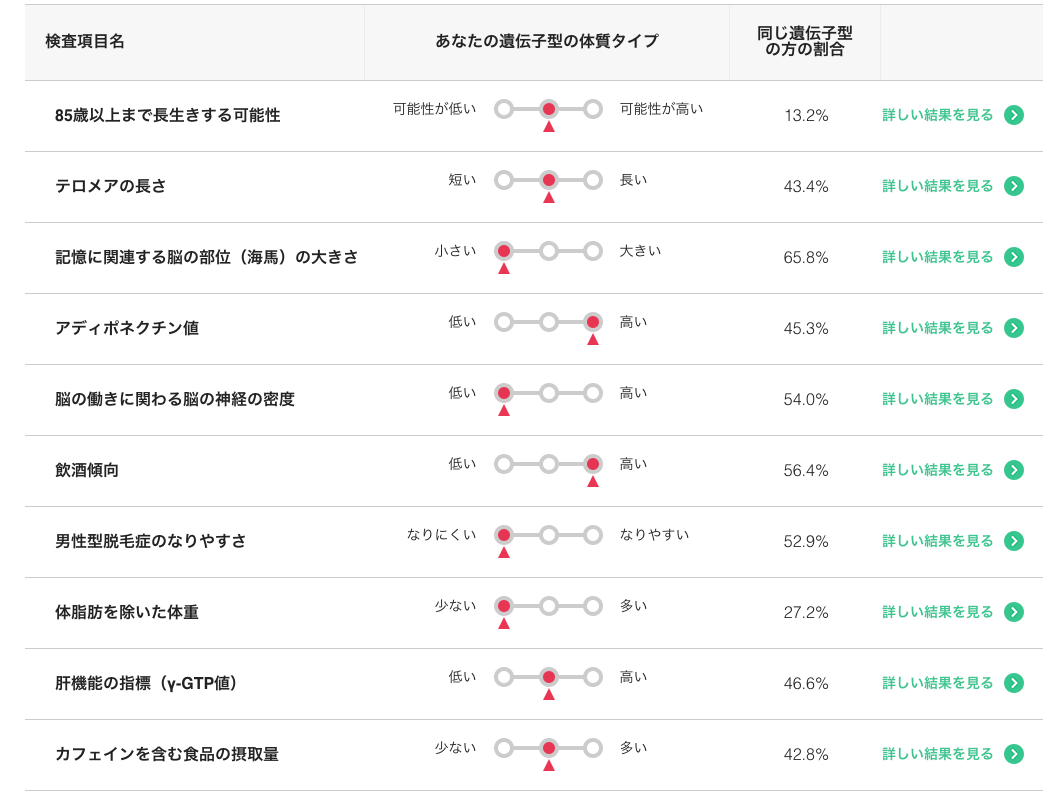Click the 同じ遺伝子型の方の割合 column header

click(x=804, y=42)
